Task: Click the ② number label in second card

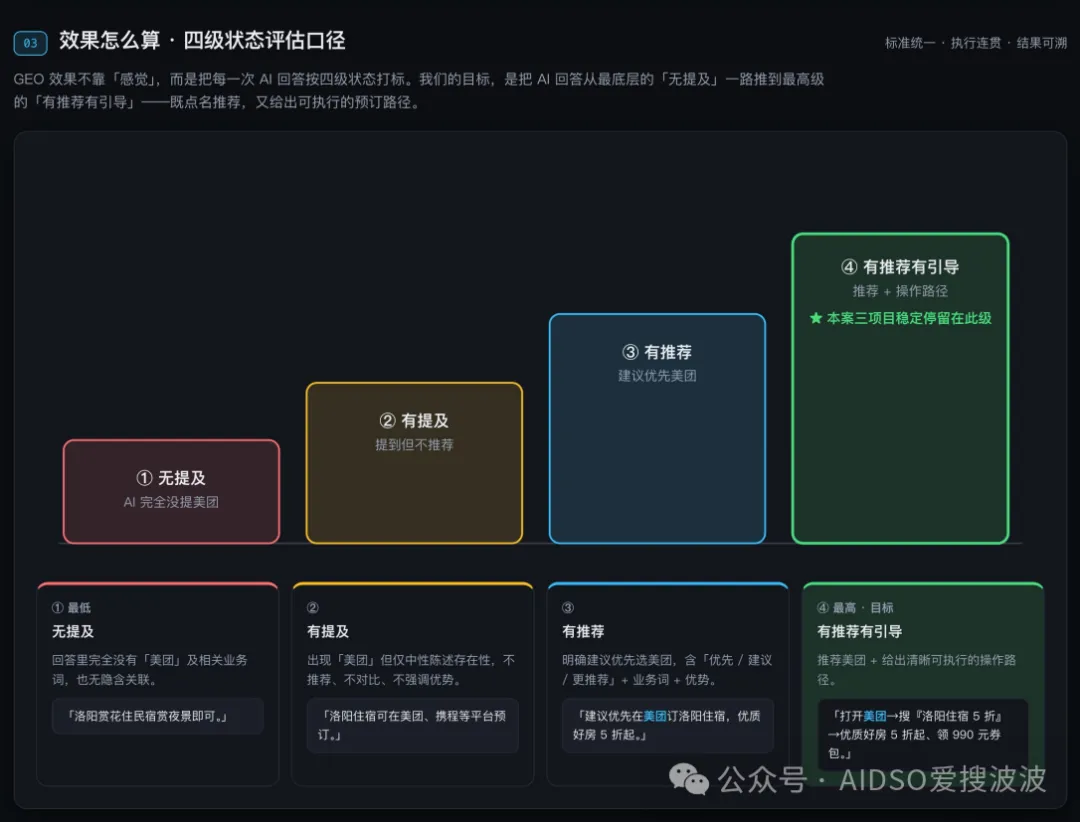Action: coord(313,608)
